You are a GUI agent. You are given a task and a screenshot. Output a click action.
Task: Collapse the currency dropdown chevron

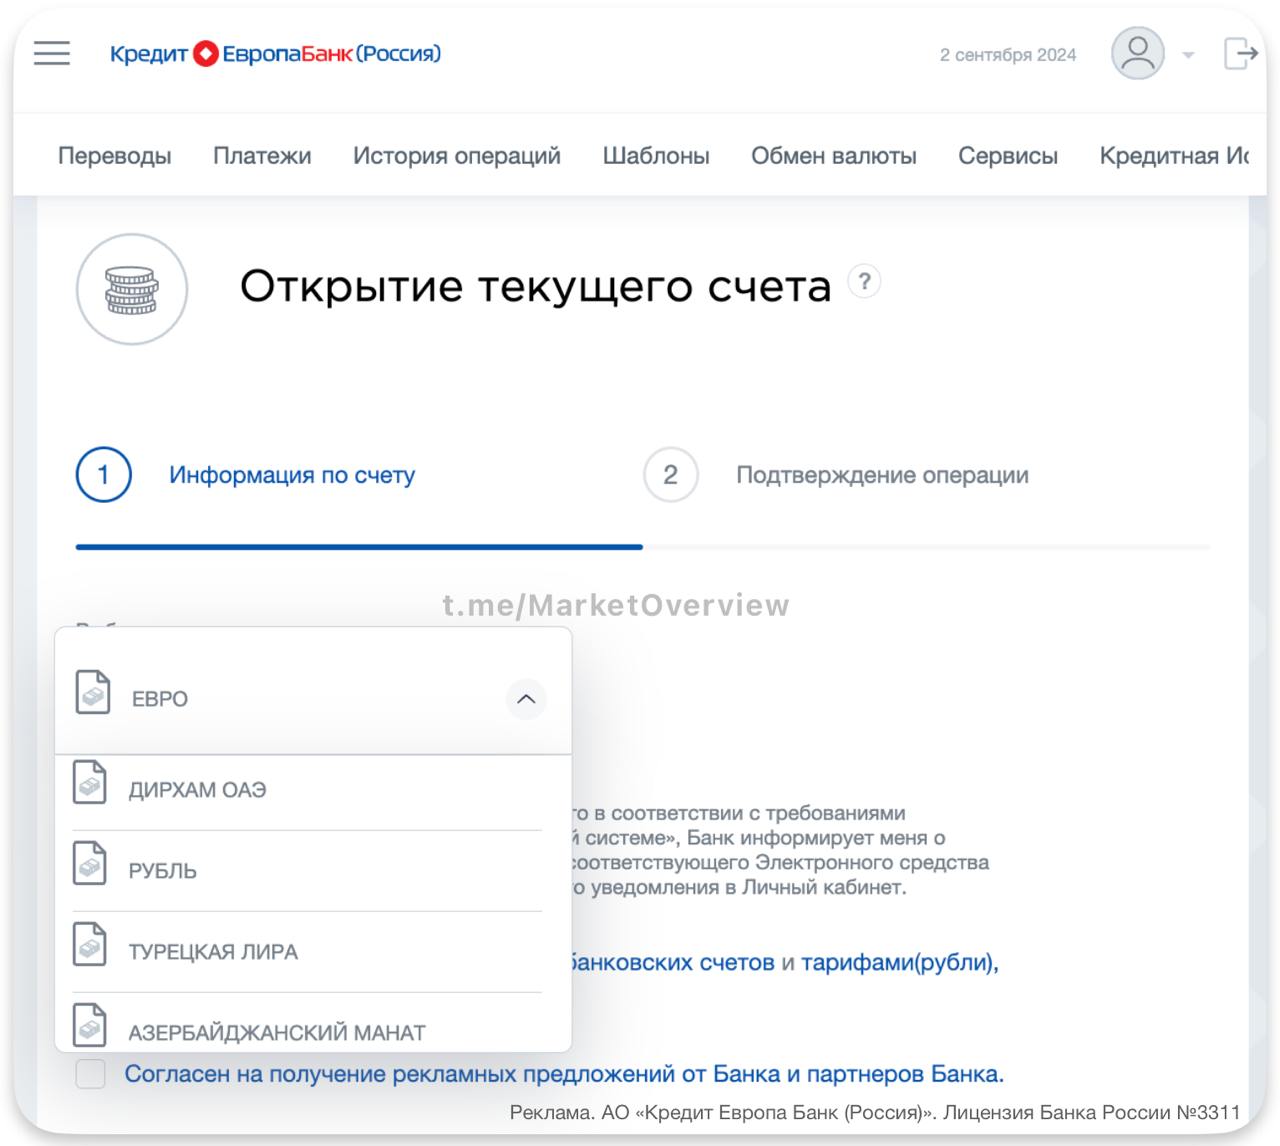tap(526, 699)
